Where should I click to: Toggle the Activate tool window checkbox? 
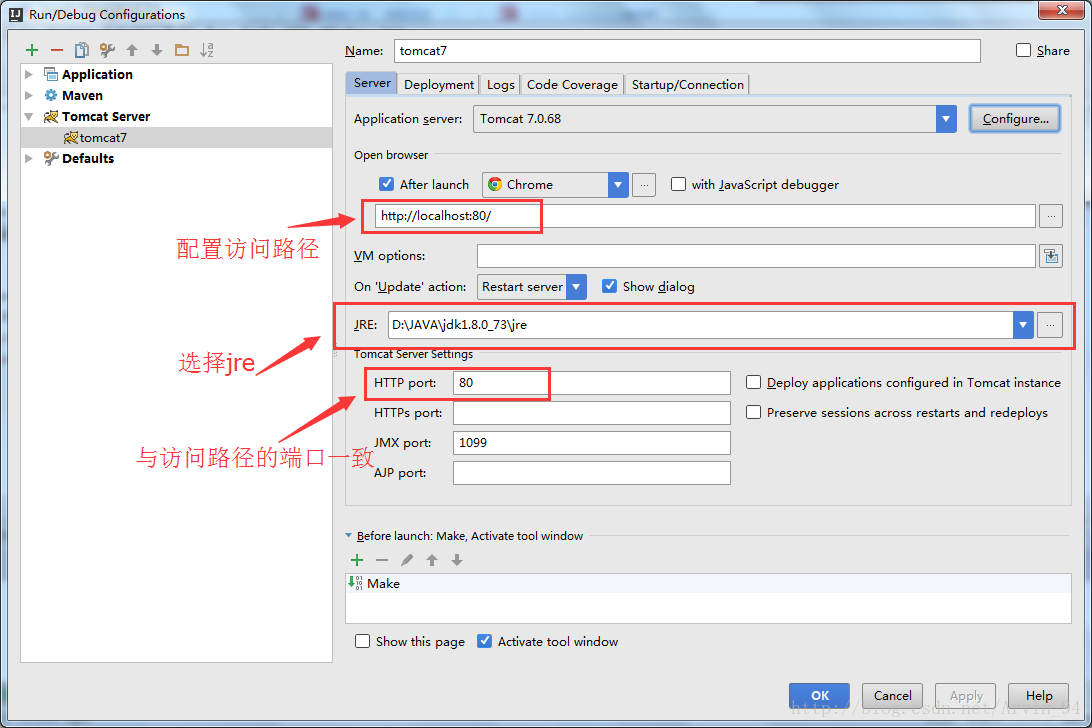click(484, 641)
